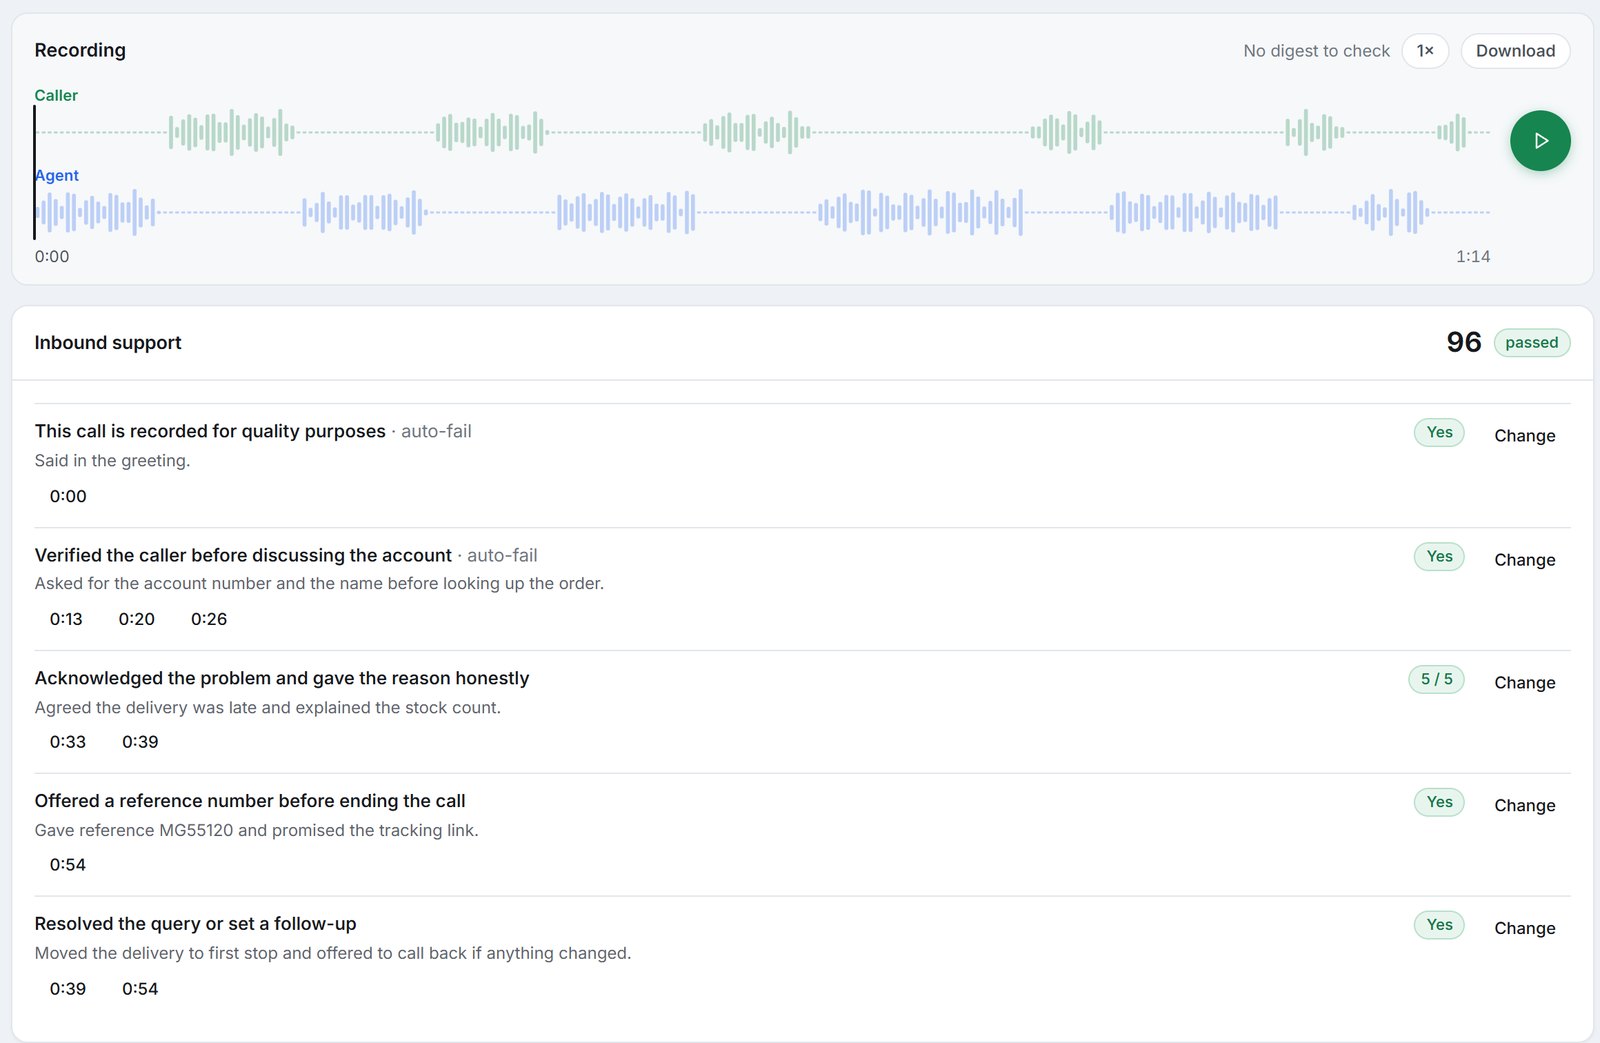Click 'Moved the delivery to first stop' note
This screenshot has height=1043, width=1600.
333,953
